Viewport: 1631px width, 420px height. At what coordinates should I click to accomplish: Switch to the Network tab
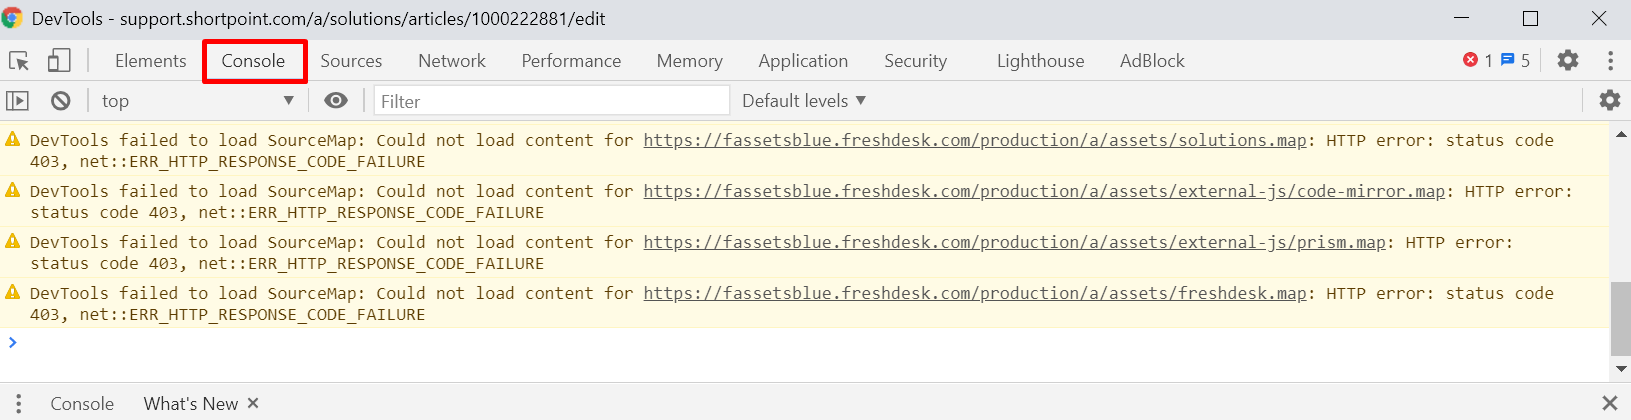tap(452, 61)
